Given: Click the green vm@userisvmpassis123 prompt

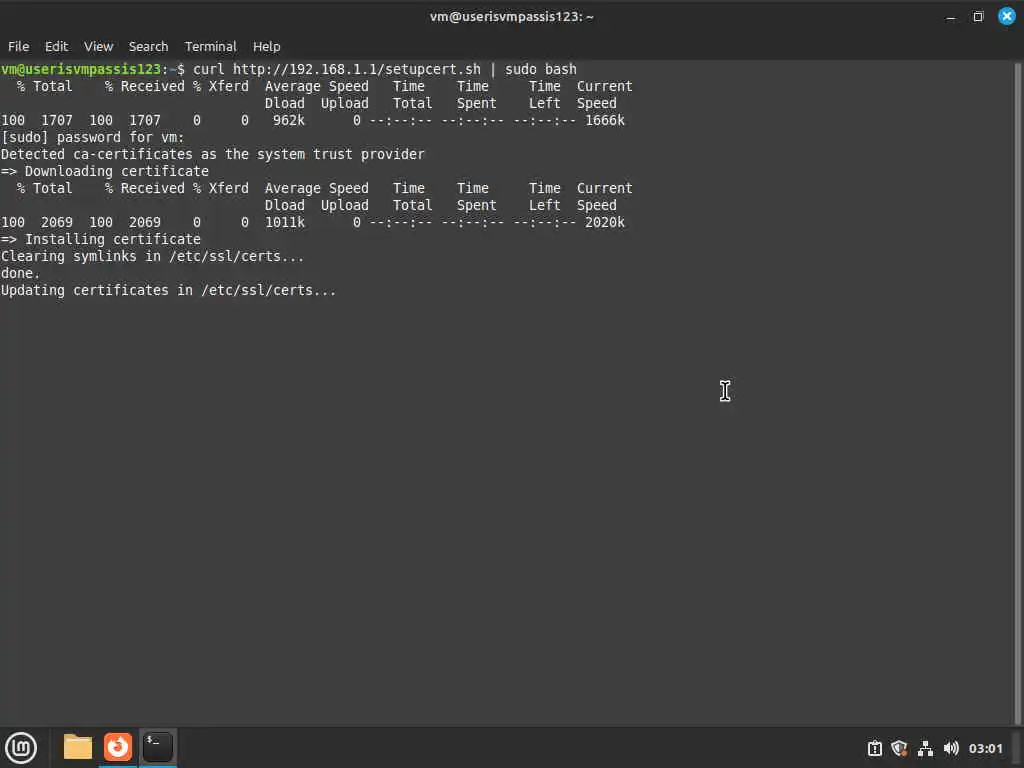Looking at the screenshot, I should point(81,69).
